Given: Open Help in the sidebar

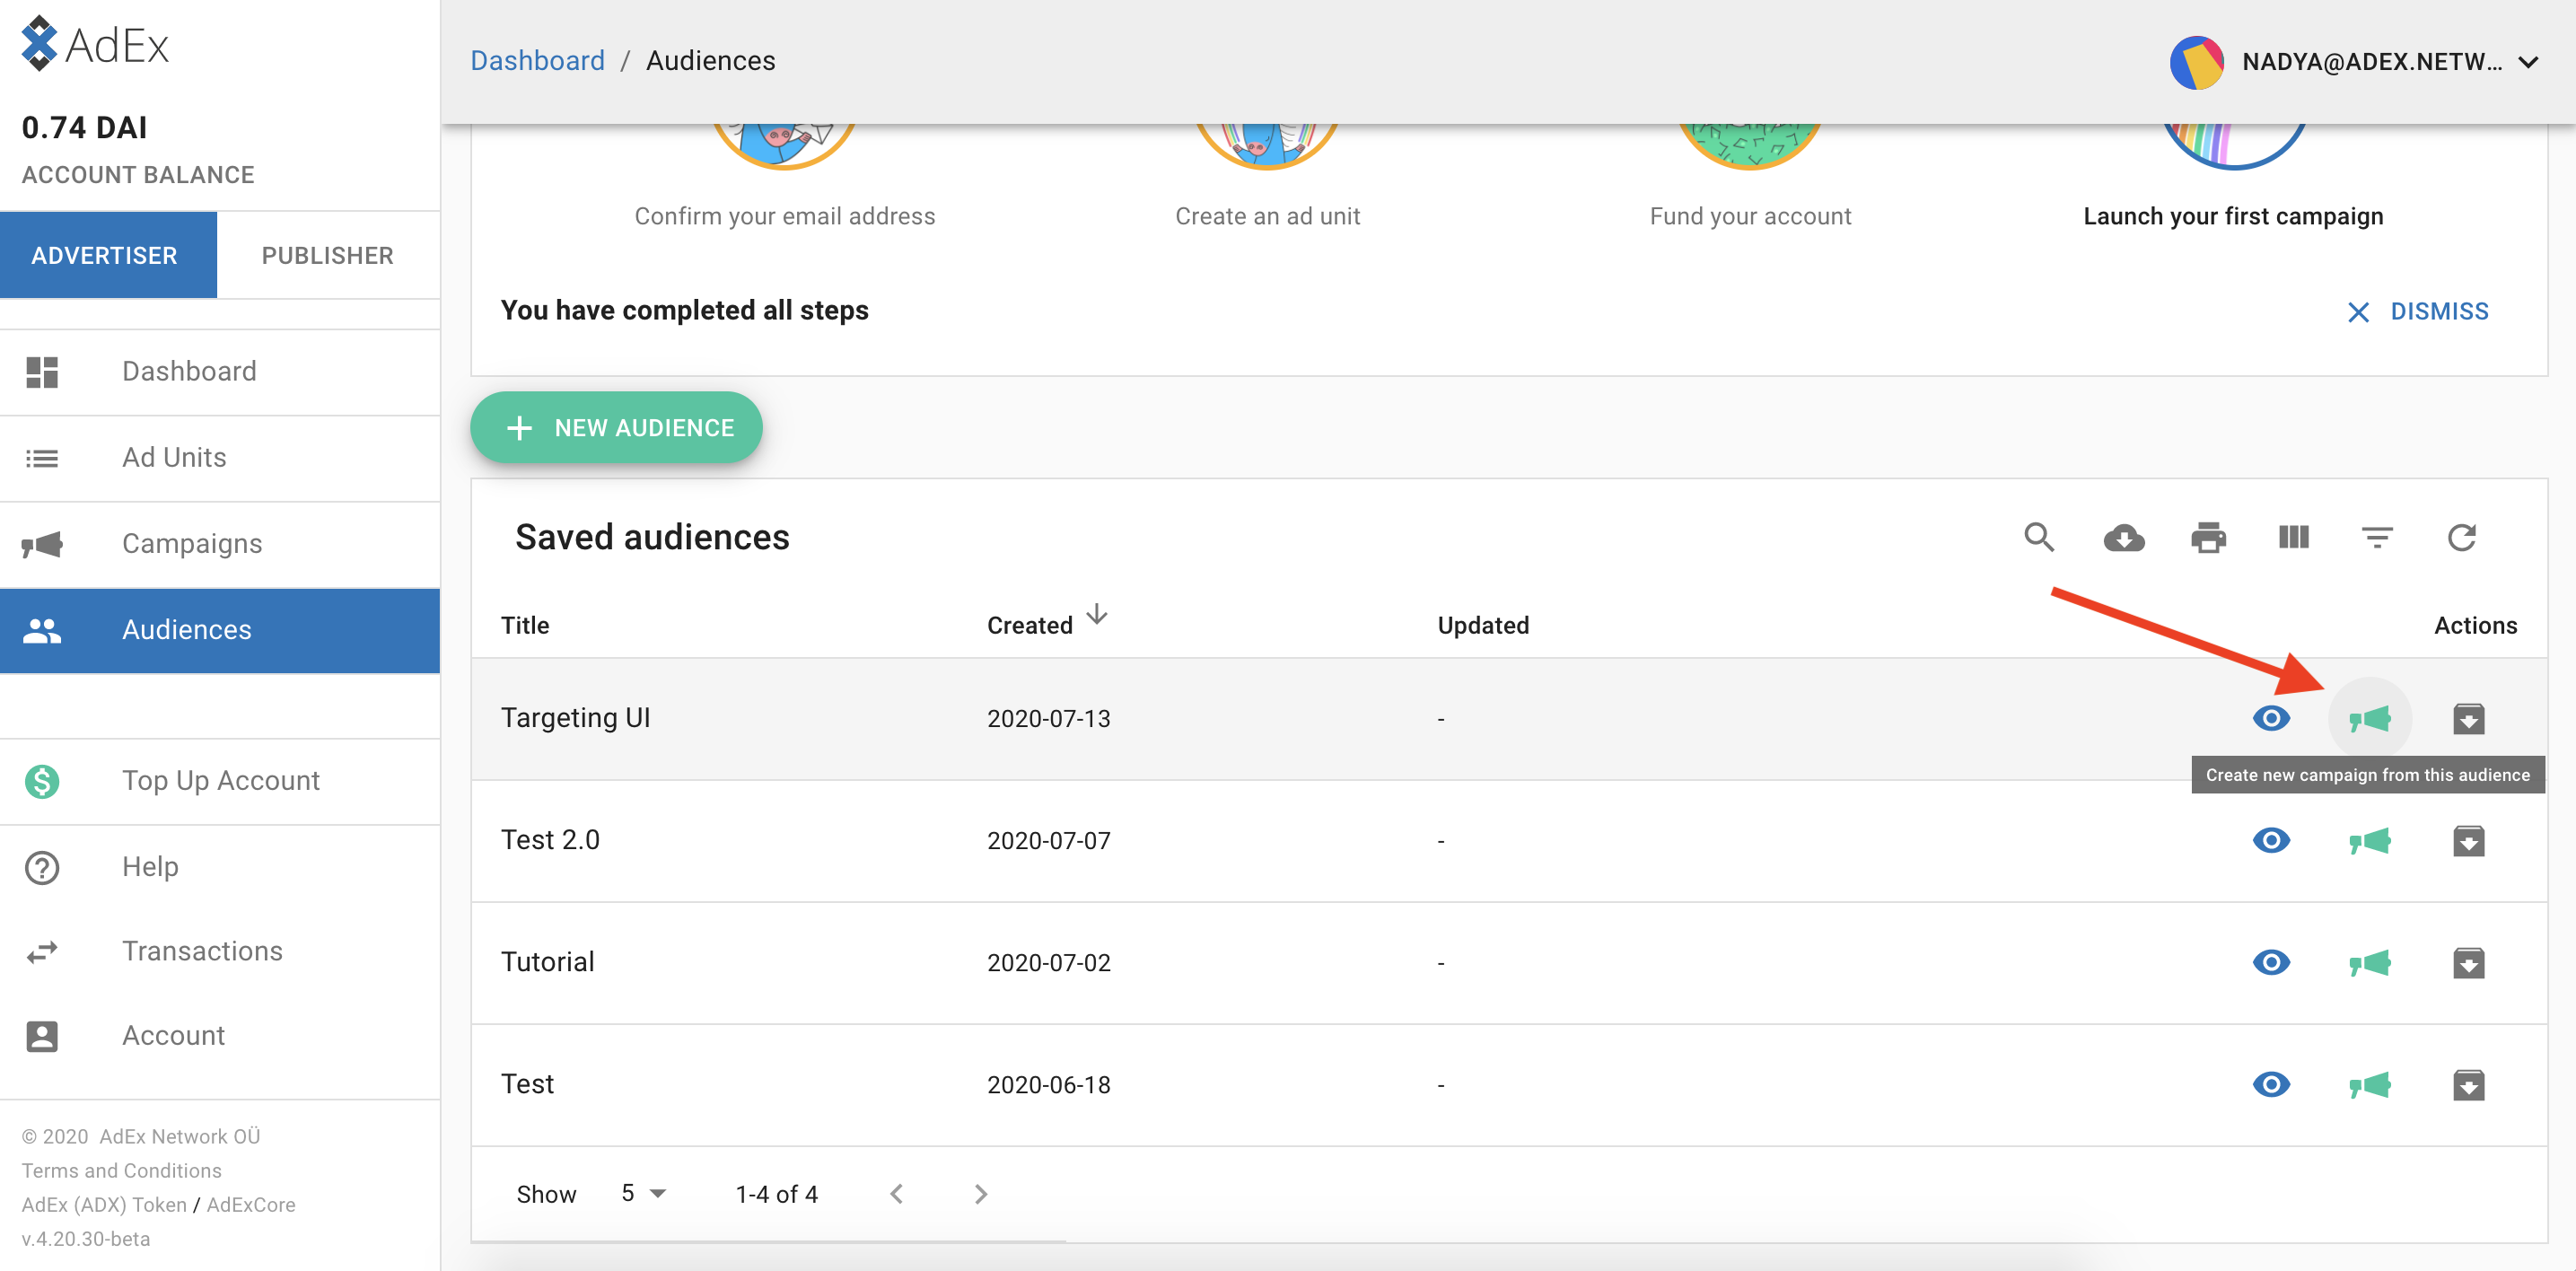Looking at the screenshot, I should (220, 867).
